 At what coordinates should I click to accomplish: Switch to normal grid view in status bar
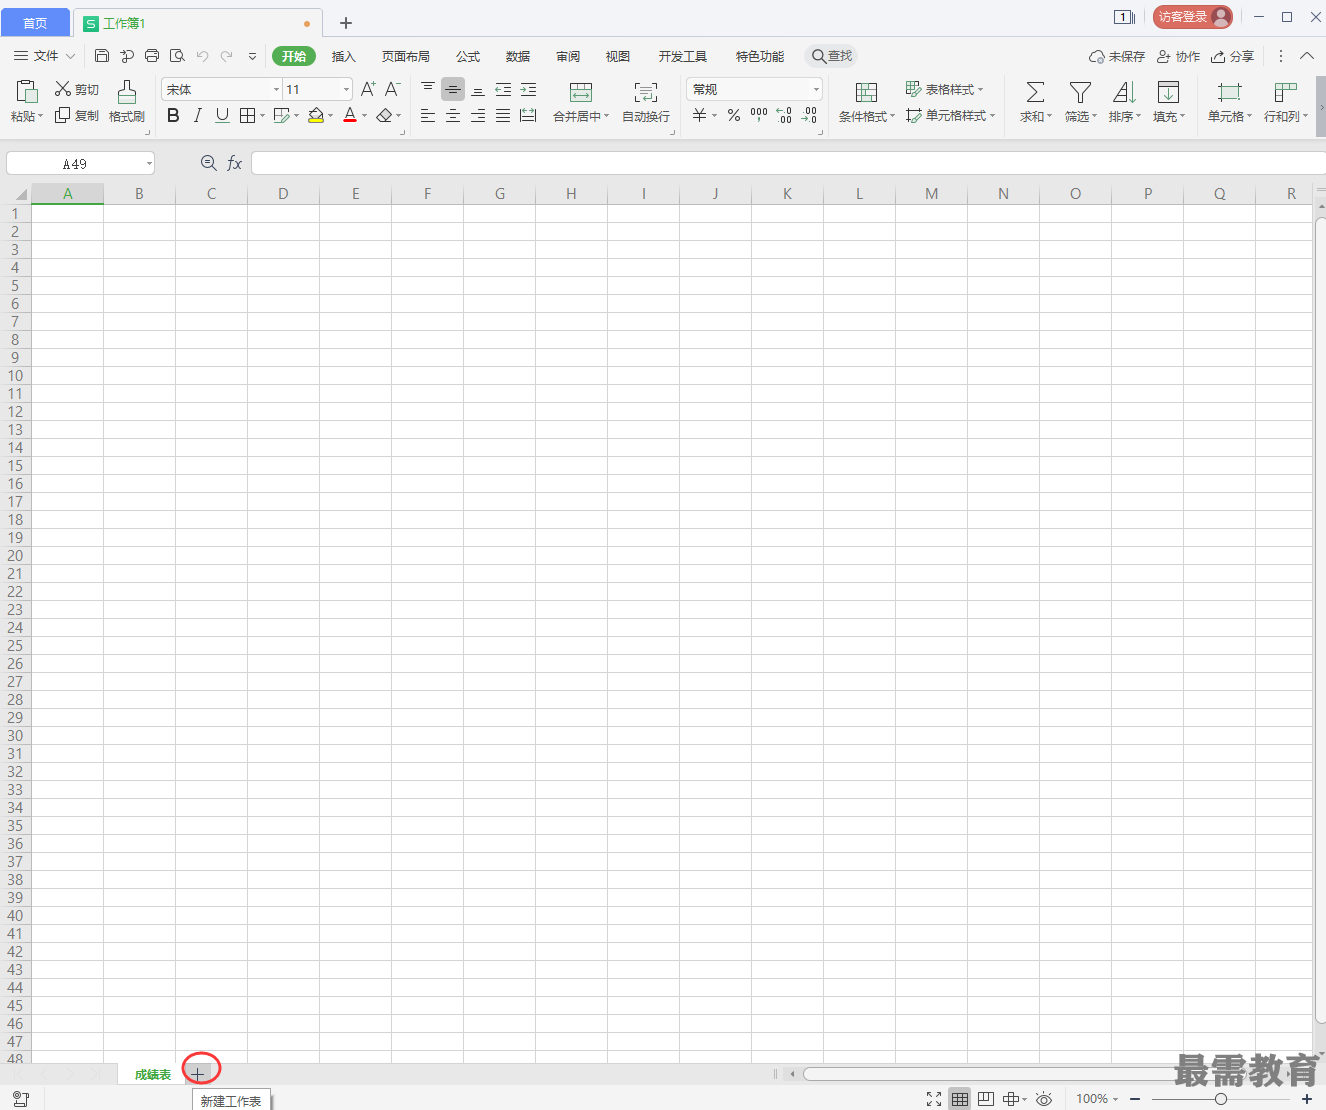(960, 1099)
